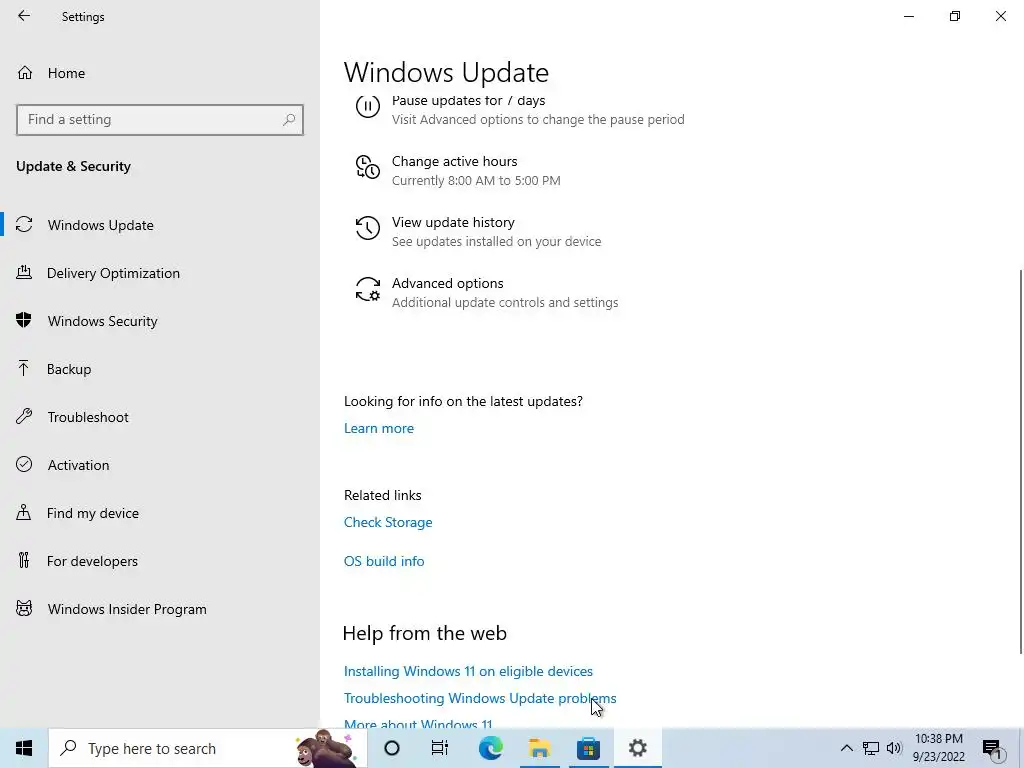Click the history clock icon beside View update history
This screenshot has width=1024, height=768.
point(368,228)
